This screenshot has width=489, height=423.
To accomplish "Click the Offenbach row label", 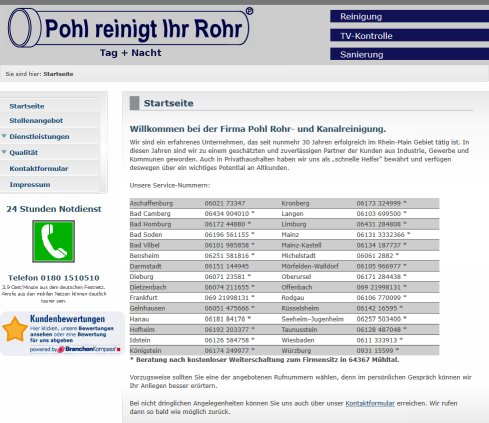I will (x=297, y=287).
